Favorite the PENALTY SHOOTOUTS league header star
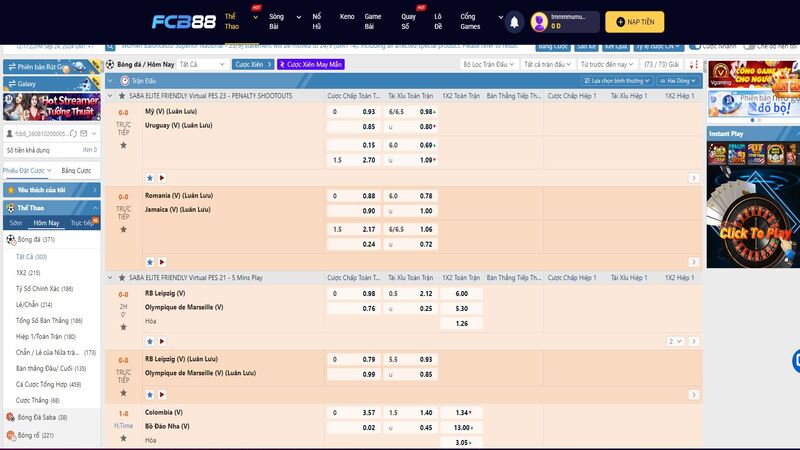This screenshot has height=450, width=800. click(122, 95)
